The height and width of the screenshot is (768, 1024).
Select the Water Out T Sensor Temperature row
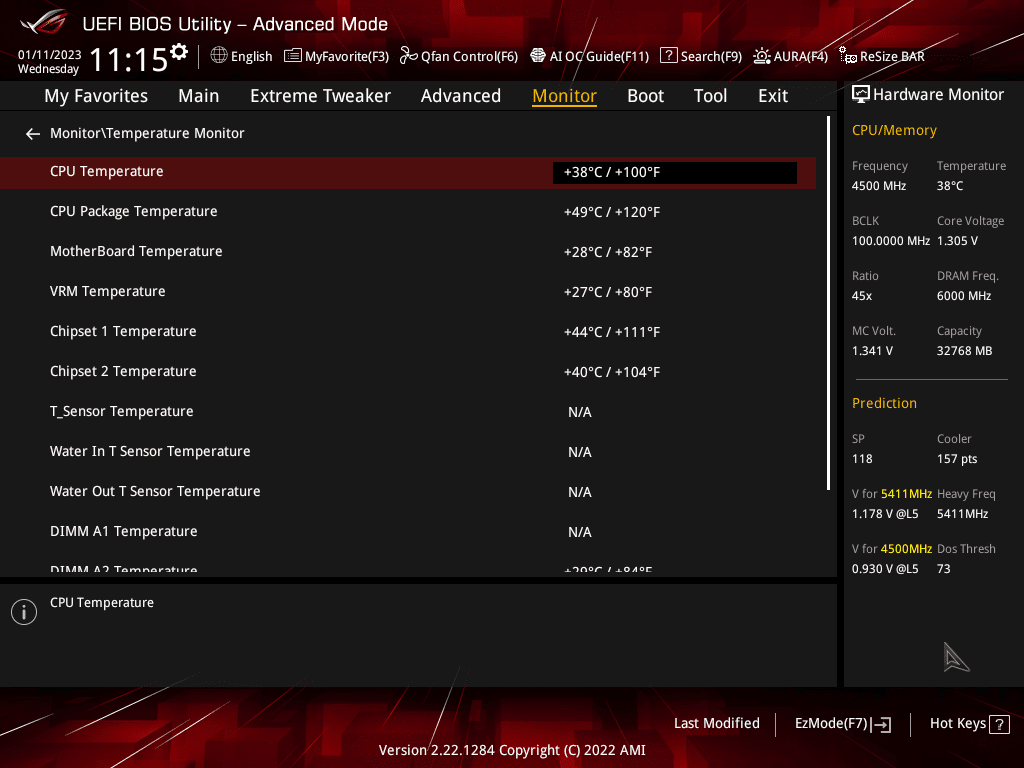[x=408, y=492]
